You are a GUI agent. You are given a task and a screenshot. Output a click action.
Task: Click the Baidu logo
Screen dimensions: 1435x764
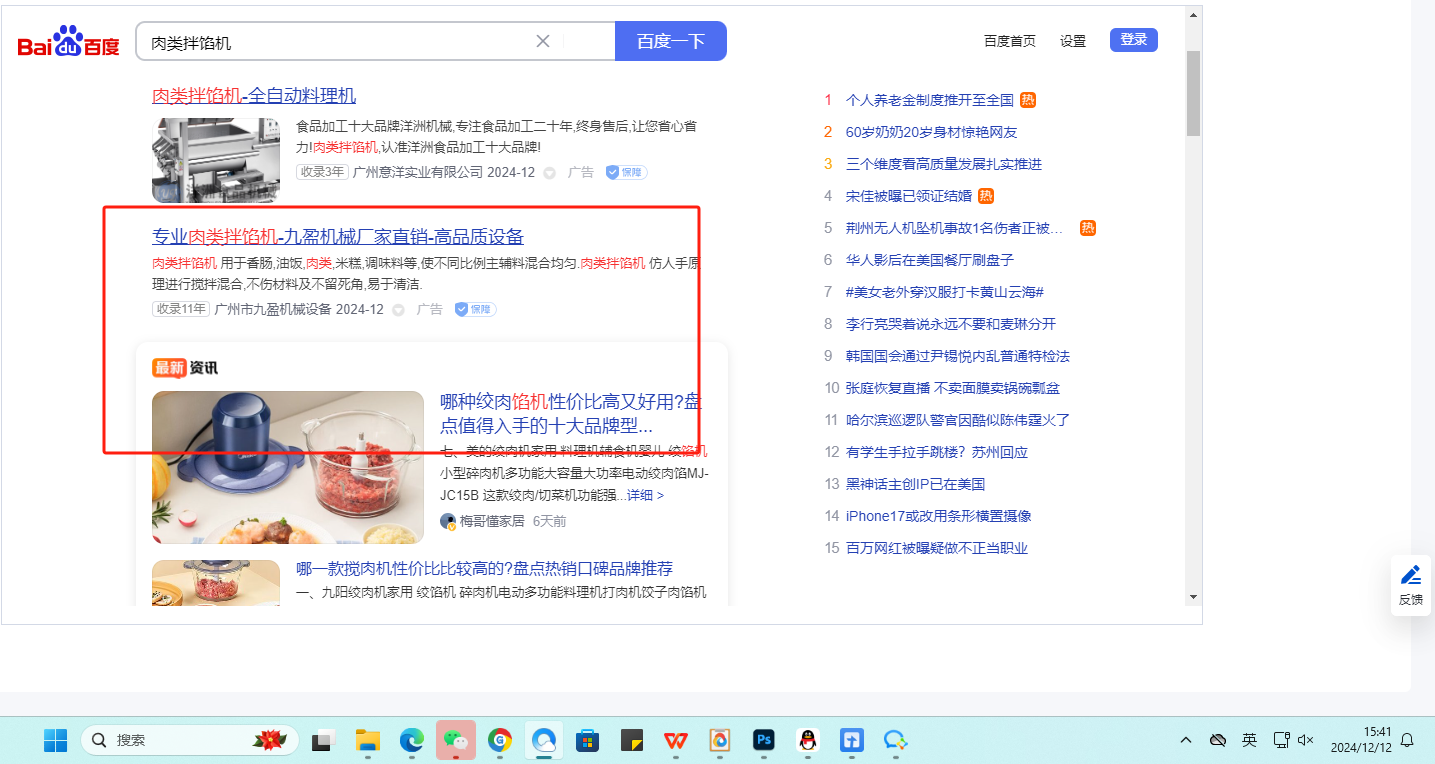pos(69,43)
